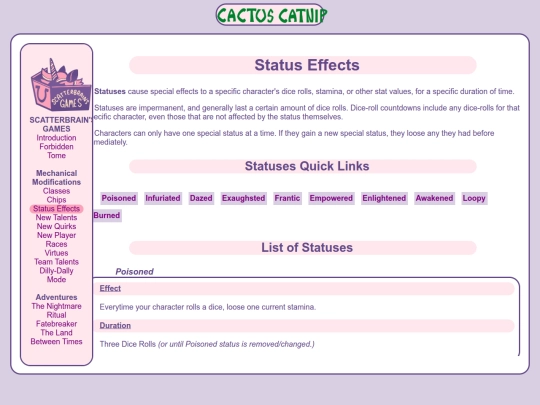540x405 pixels.
Task: Click the text 'Three Dice Rolls'
Action: tap(128, 344)
